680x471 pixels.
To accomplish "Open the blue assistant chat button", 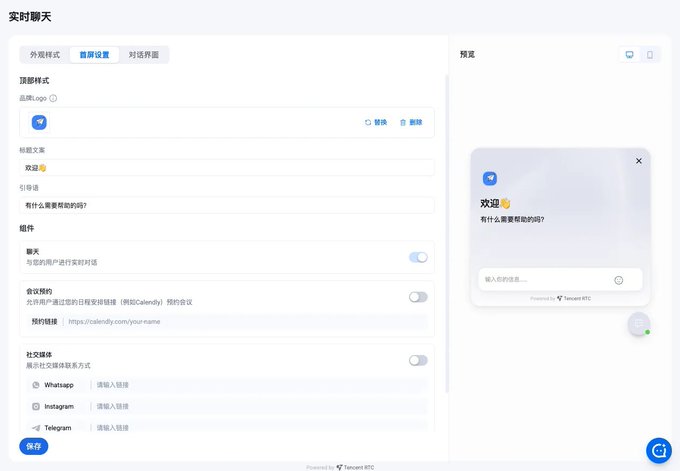I will pos(659,451).
